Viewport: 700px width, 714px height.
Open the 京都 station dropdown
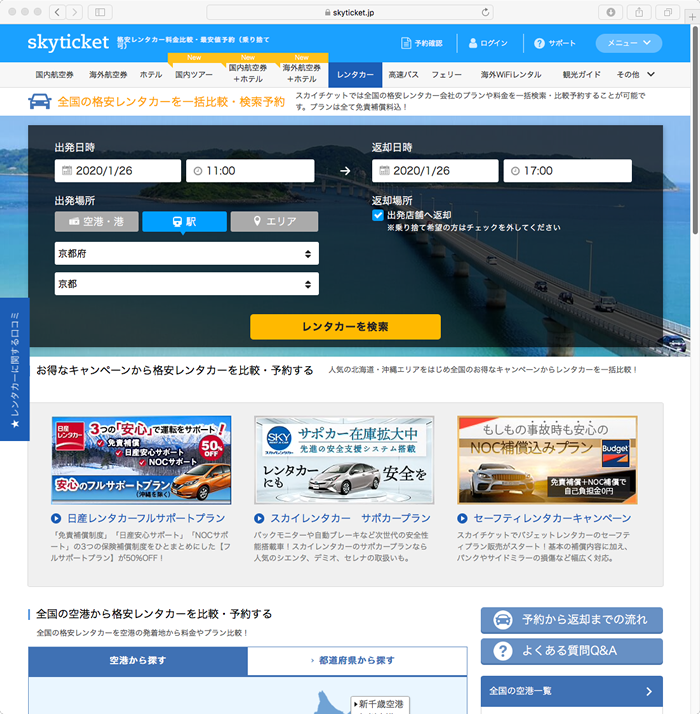pos(187,284)
